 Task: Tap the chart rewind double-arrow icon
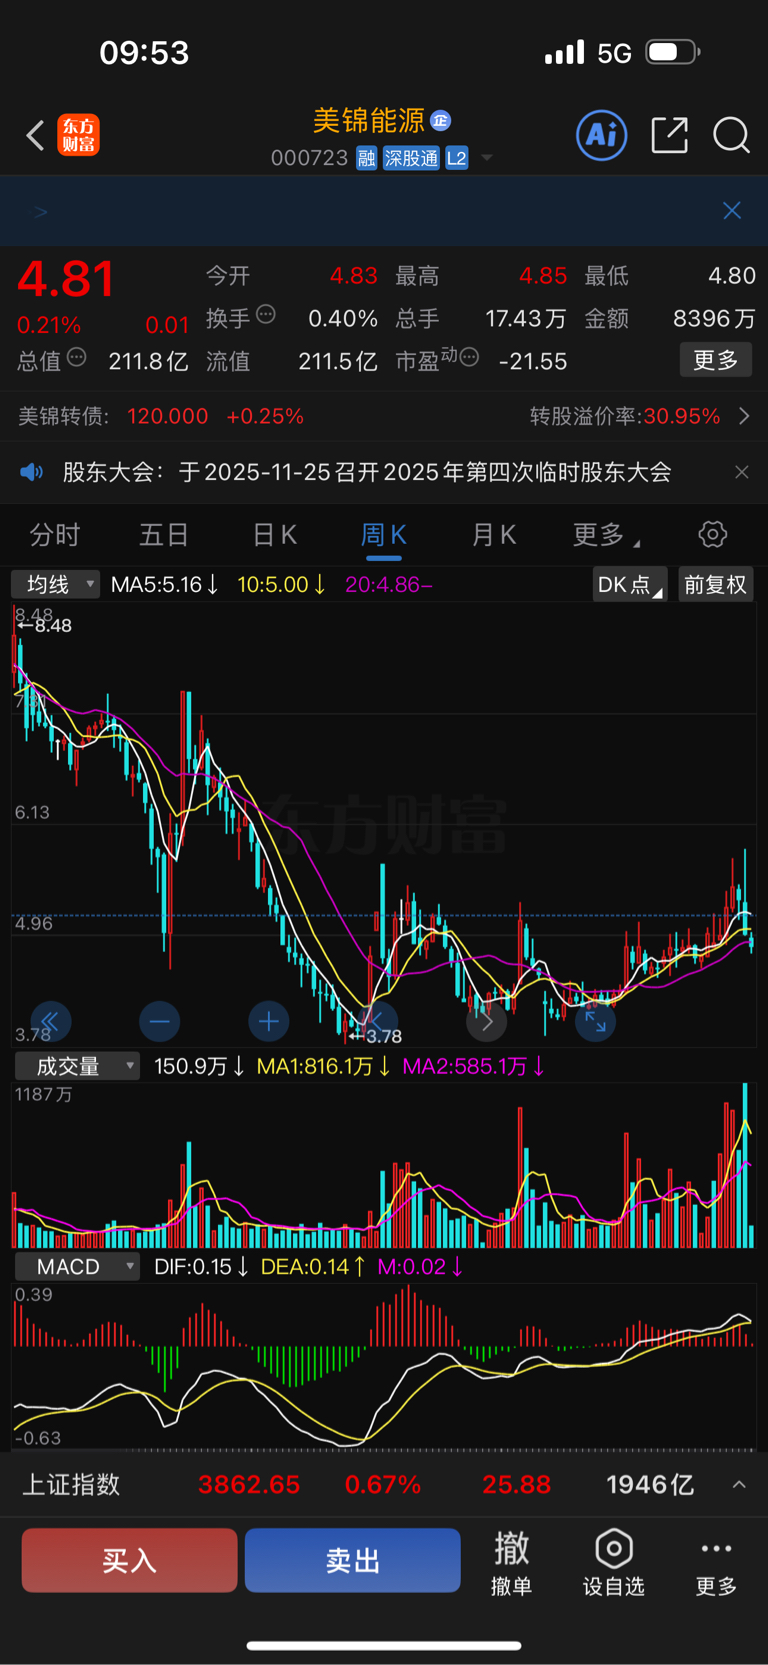pyautogui.click(x=50, y=1021)
